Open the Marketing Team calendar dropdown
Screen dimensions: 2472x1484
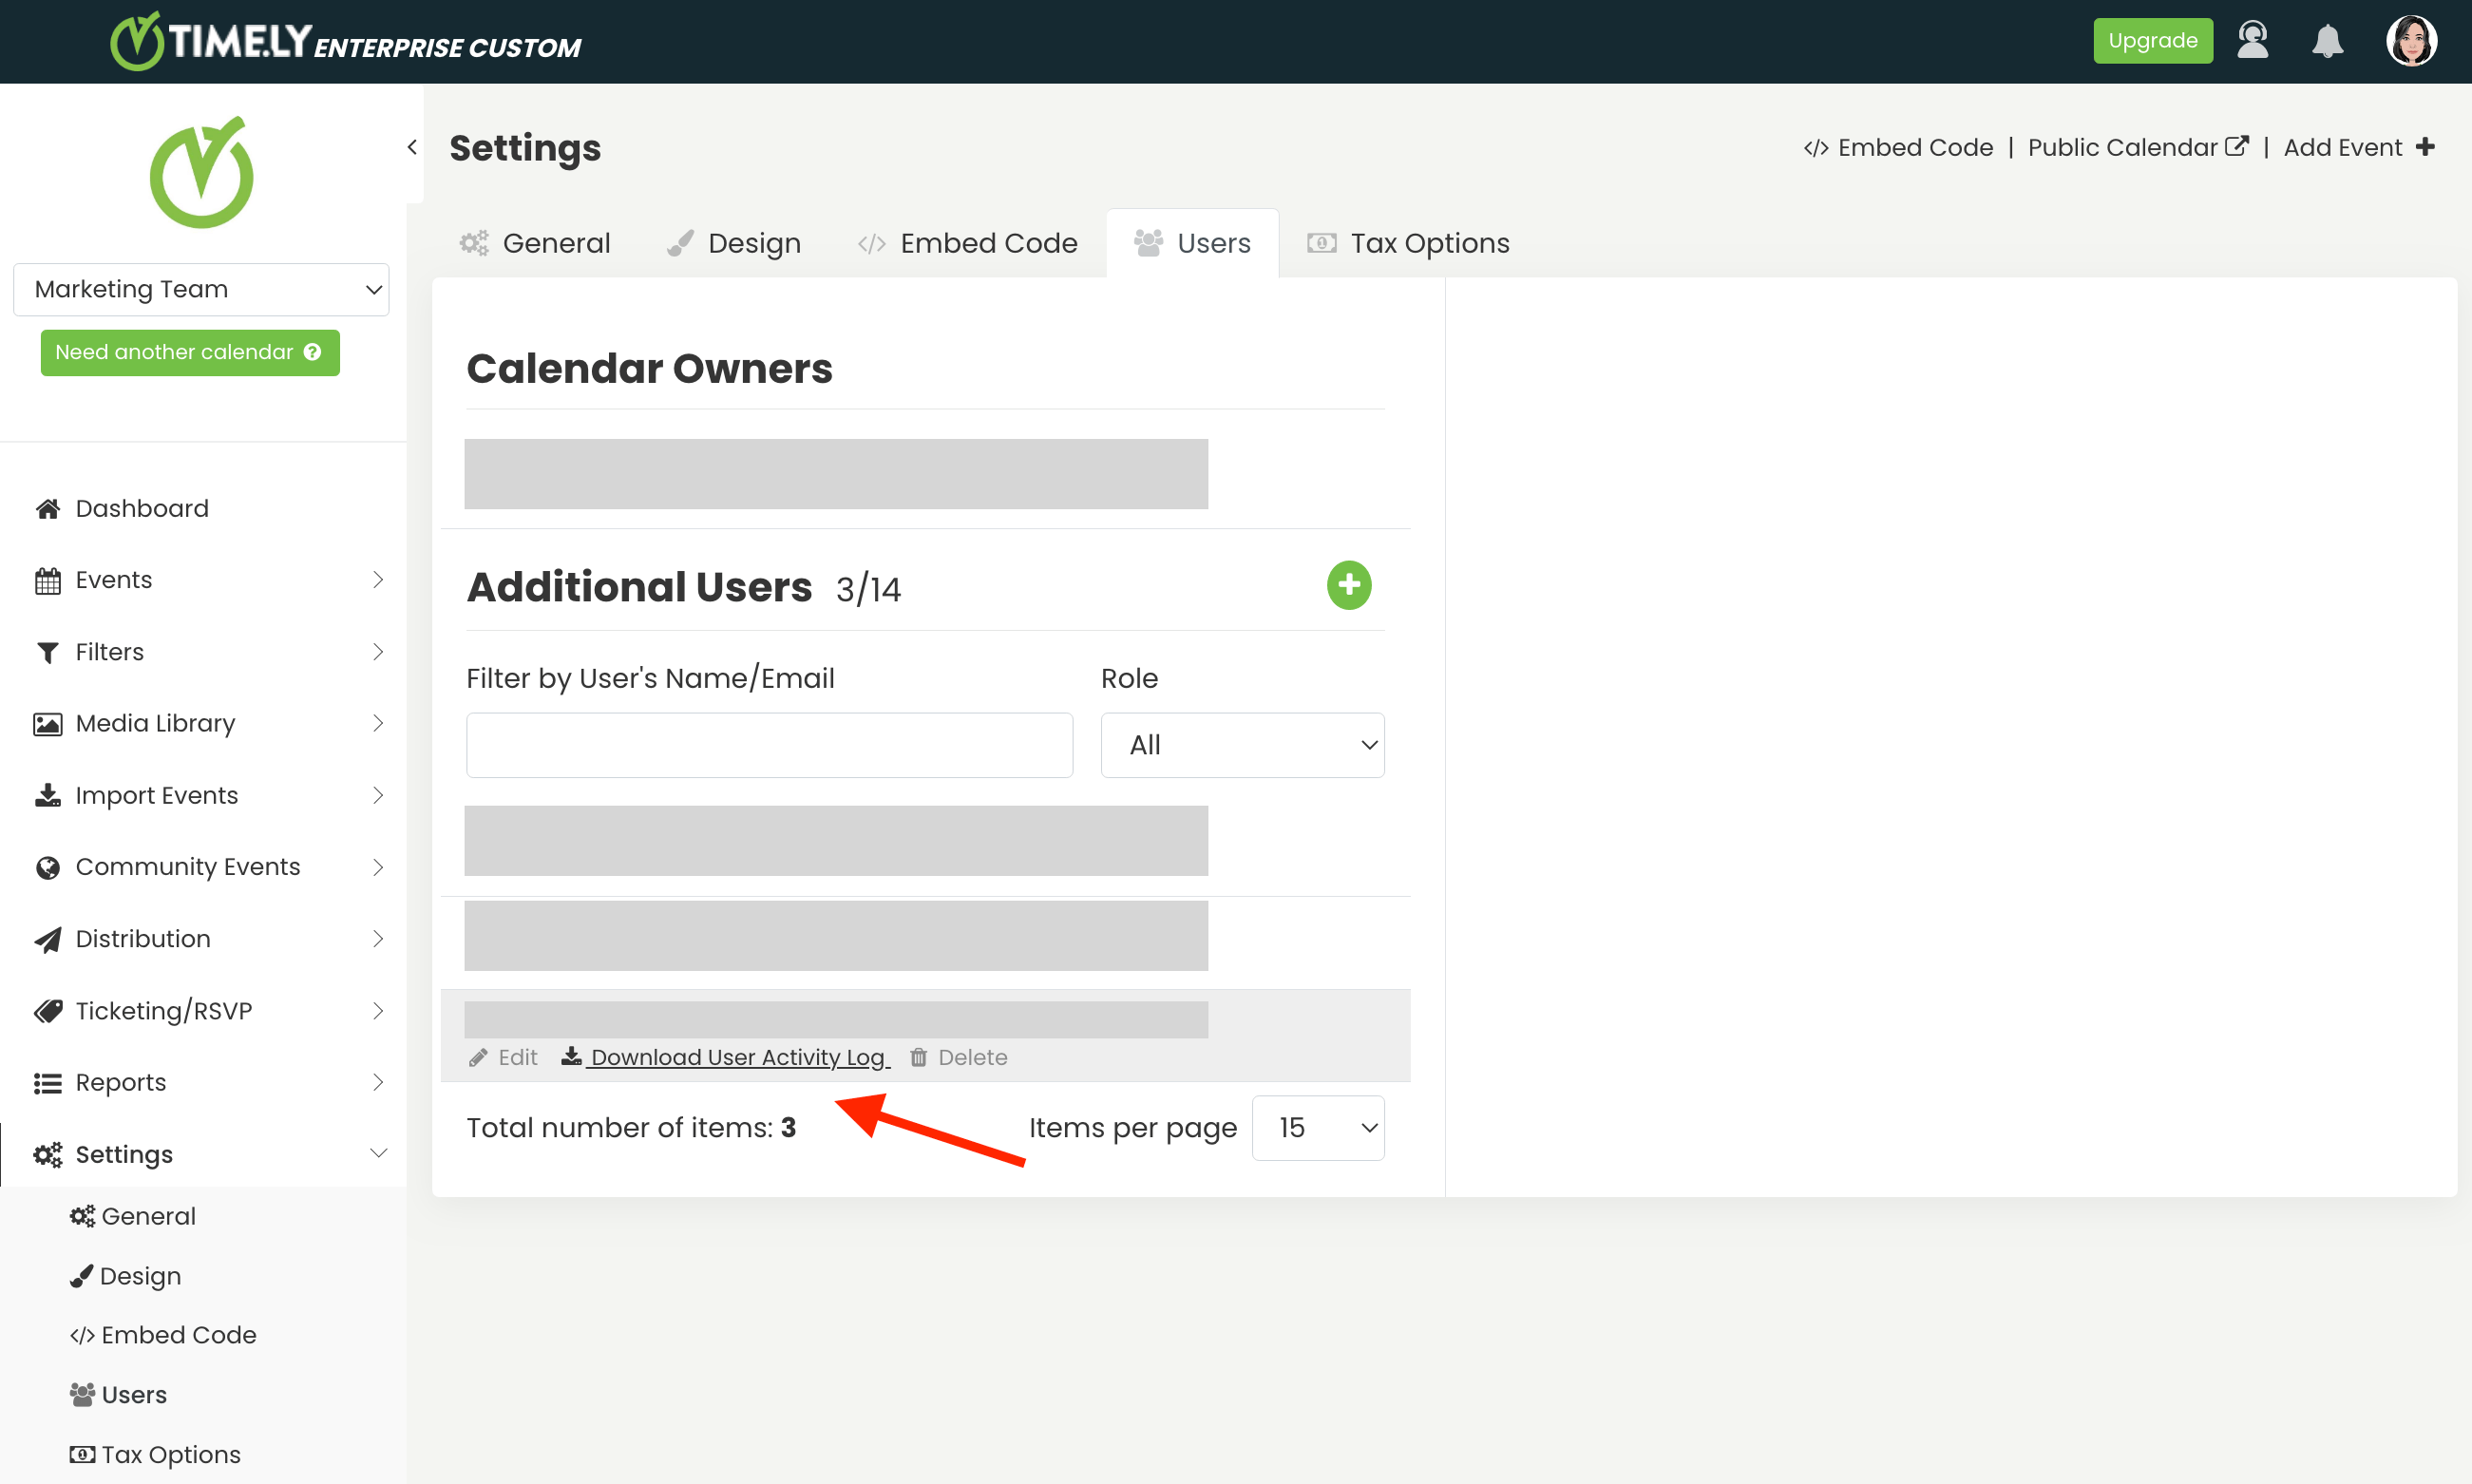[x=201, y=289]
